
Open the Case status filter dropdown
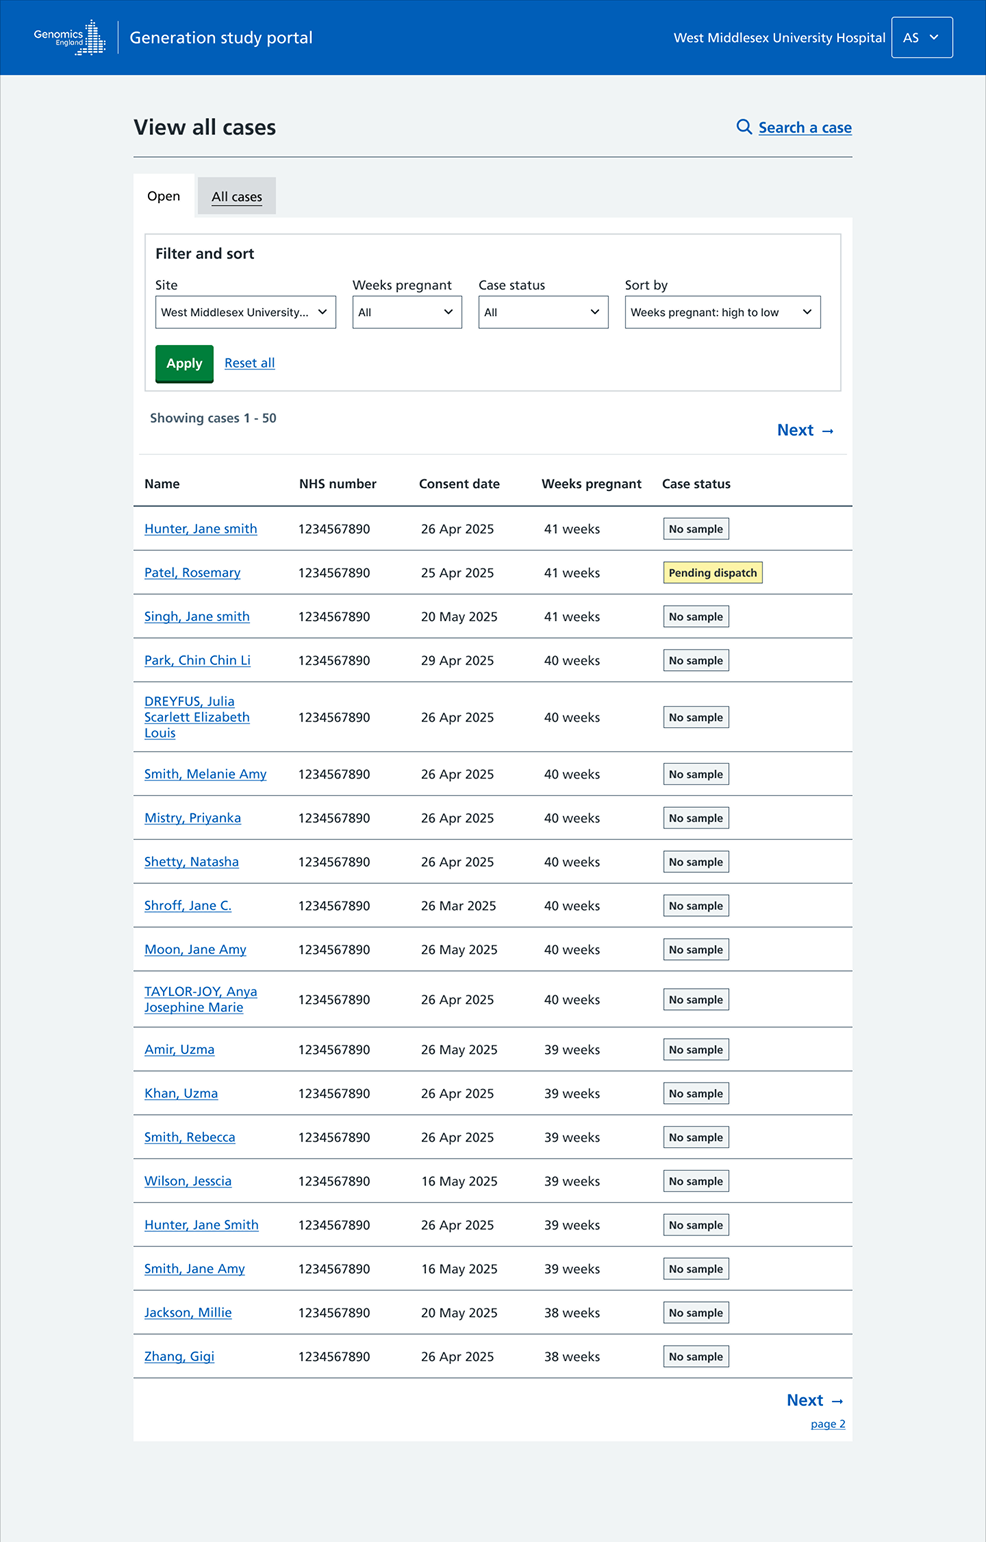coord(543,312)
